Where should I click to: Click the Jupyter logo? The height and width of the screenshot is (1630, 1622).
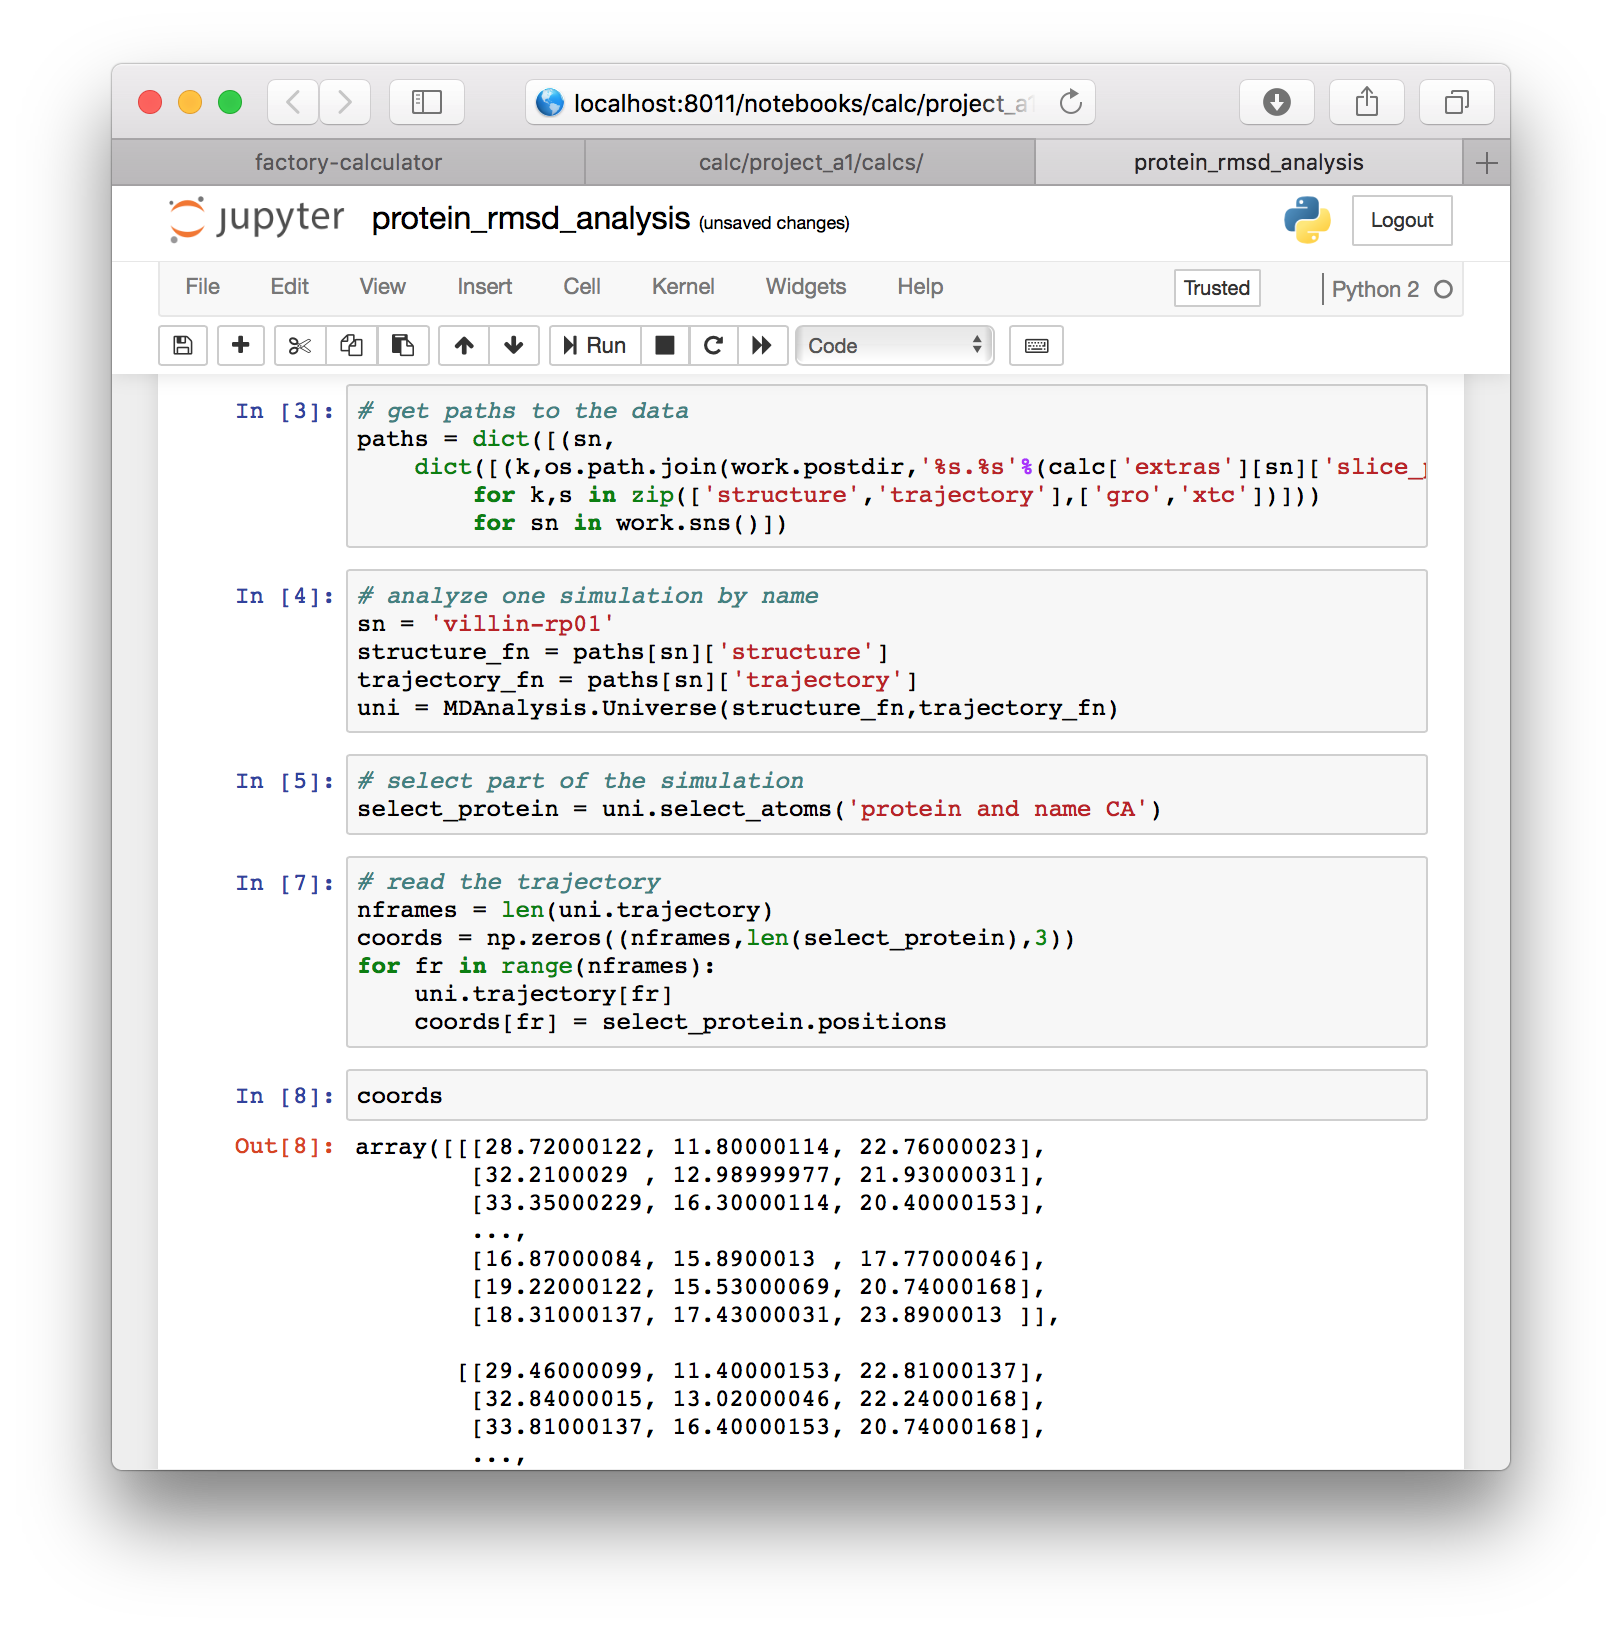(x=257, y=219)
